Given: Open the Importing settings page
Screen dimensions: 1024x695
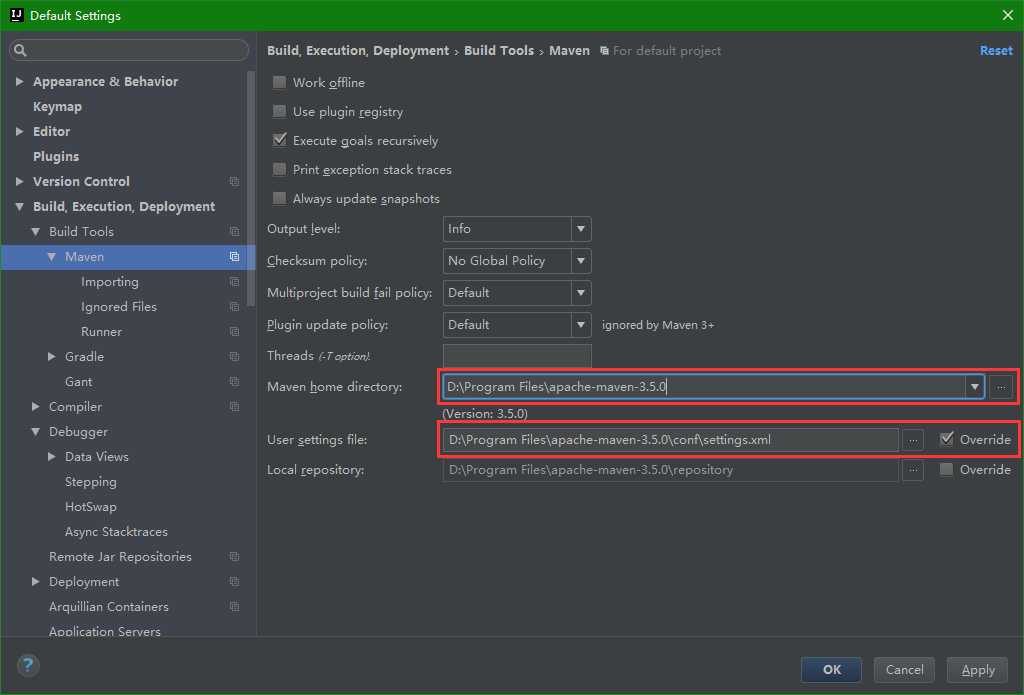Looking at the screenshot, I should coord(110,282).
